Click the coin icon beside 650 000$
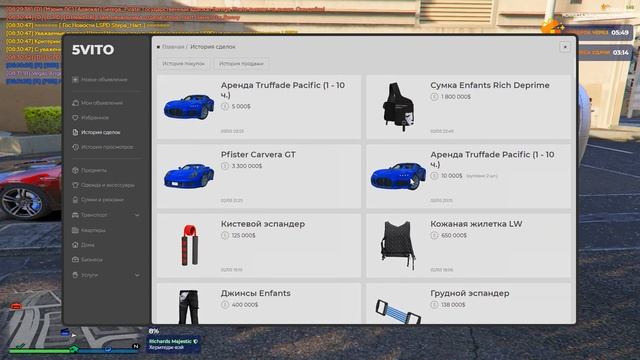Image resolution: width=640 pixels, height=360 pixels. (434, 236)
